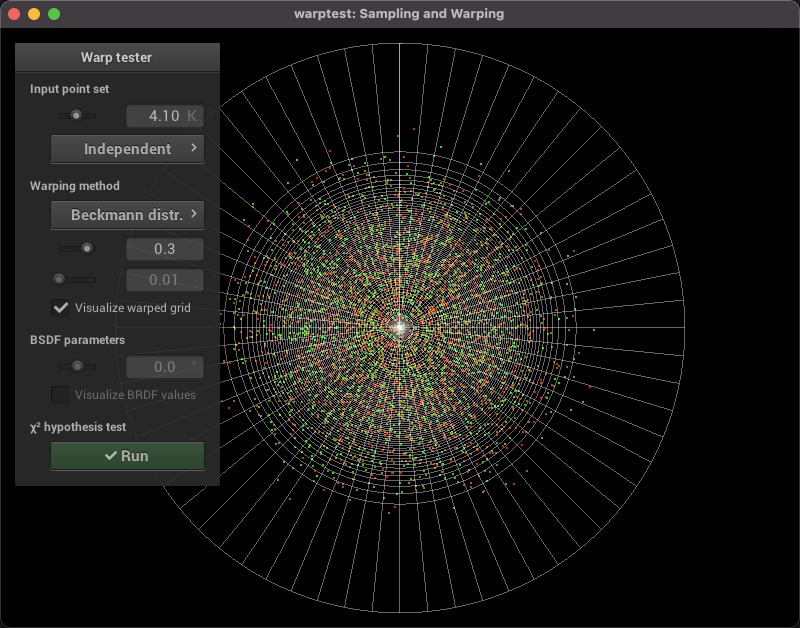800x628 pixels.
Task: Adjust the Input point set slider
Action: pyautogui.click(x=76, y=116)
